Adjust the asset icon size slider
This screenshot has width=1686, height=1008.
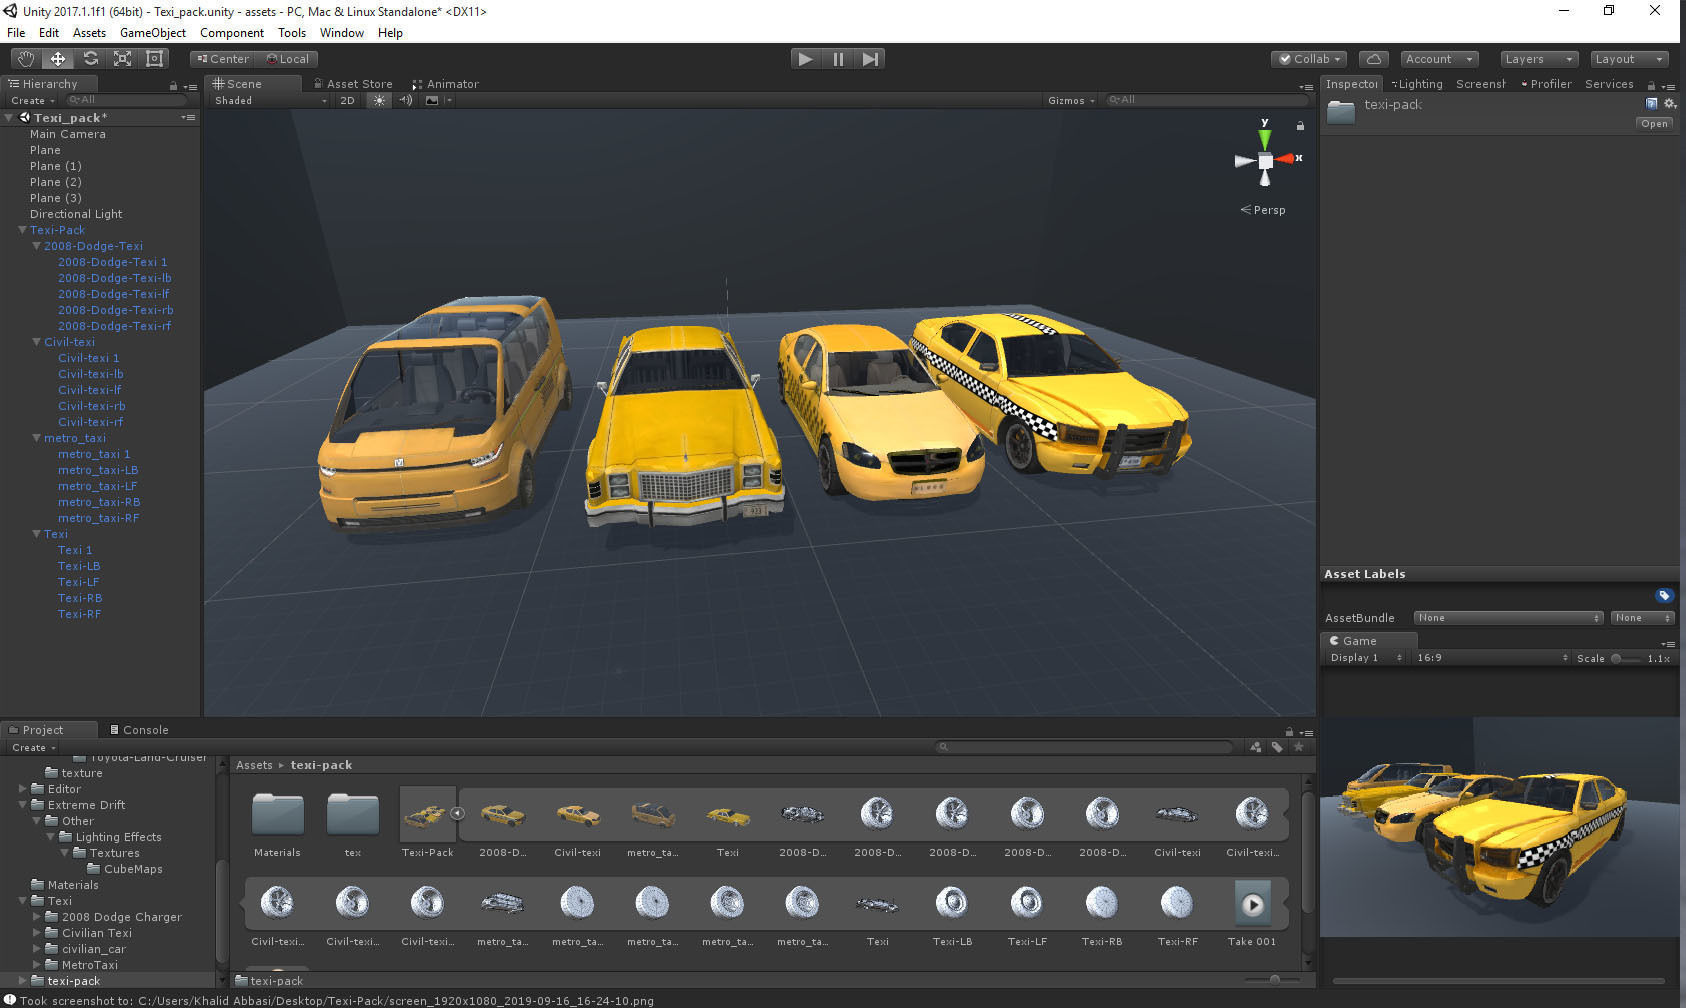(x=1270, y=979)
